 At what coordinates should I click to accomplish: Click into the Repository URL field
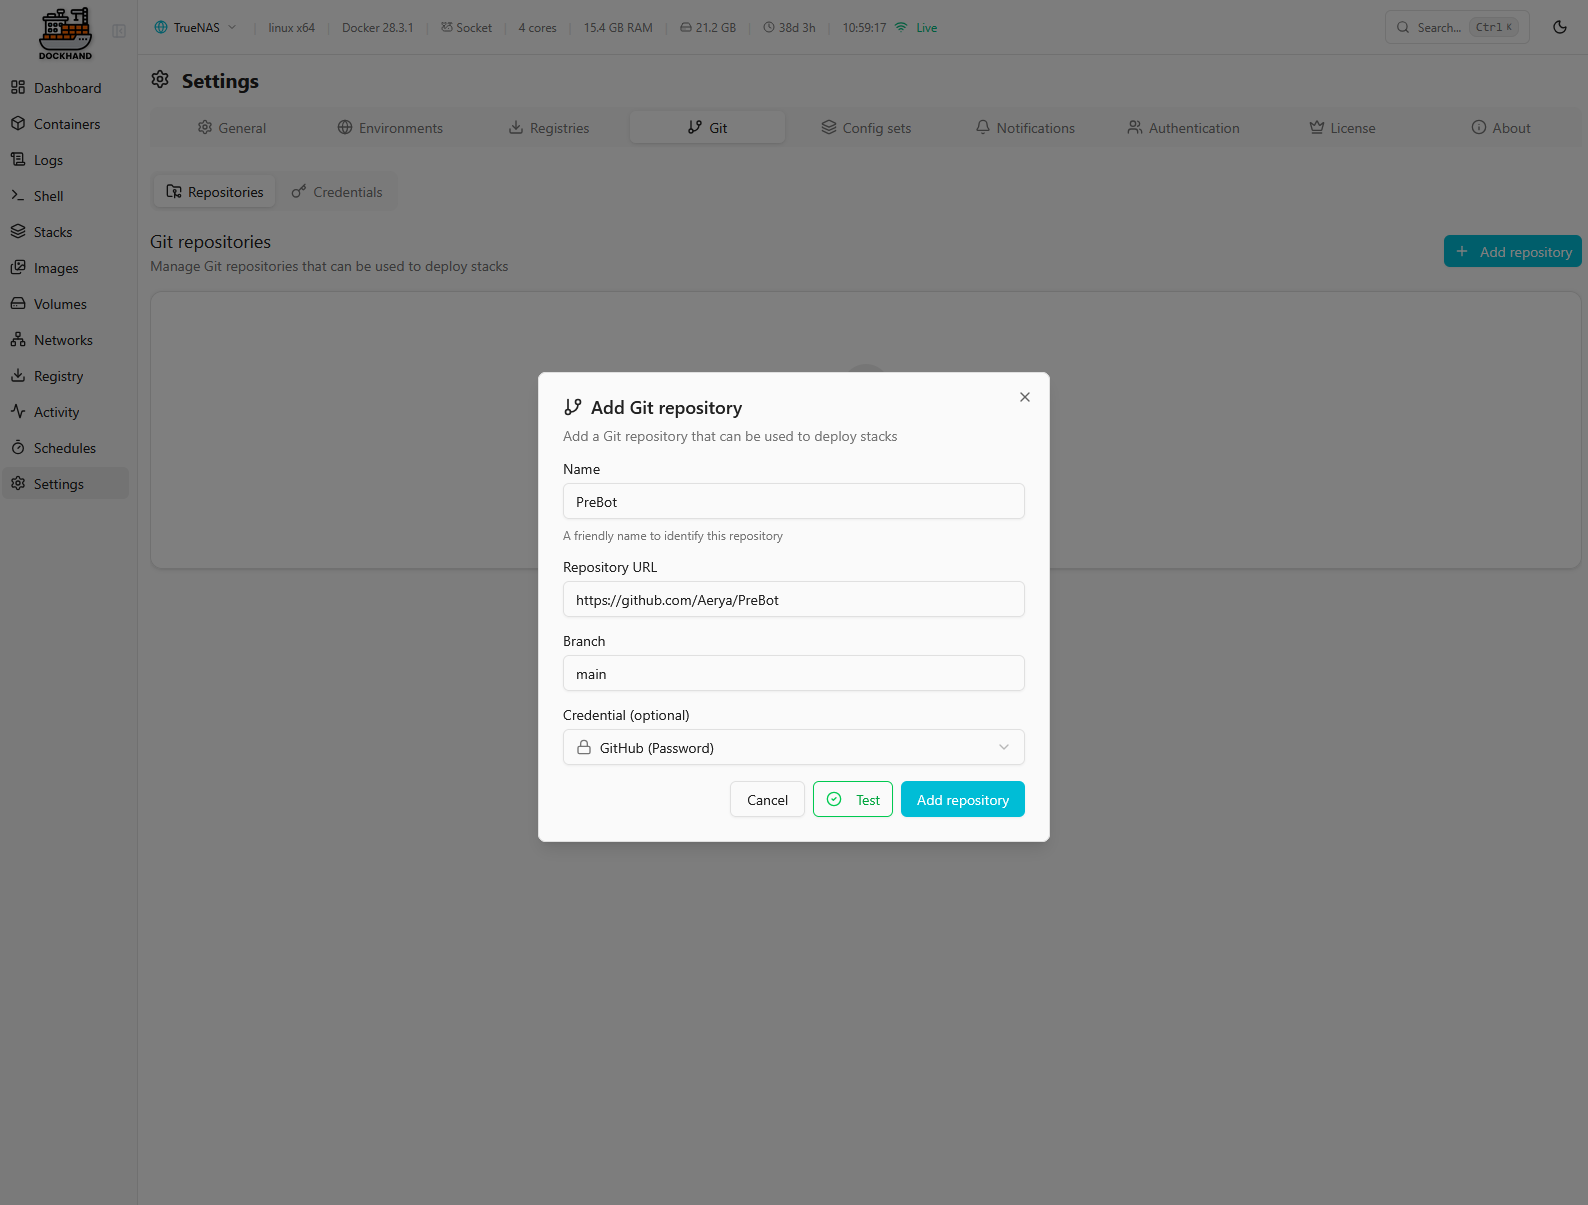click(793, 600)
